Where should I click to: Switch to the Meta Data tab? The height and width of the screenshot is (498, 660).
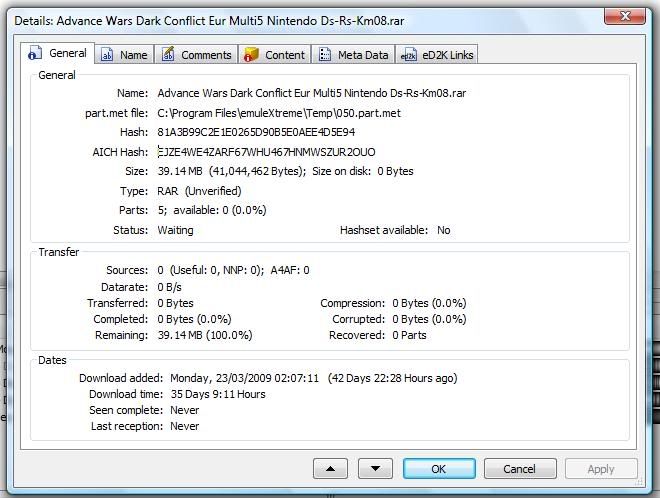pyautogui.click(x=353, y=55)
